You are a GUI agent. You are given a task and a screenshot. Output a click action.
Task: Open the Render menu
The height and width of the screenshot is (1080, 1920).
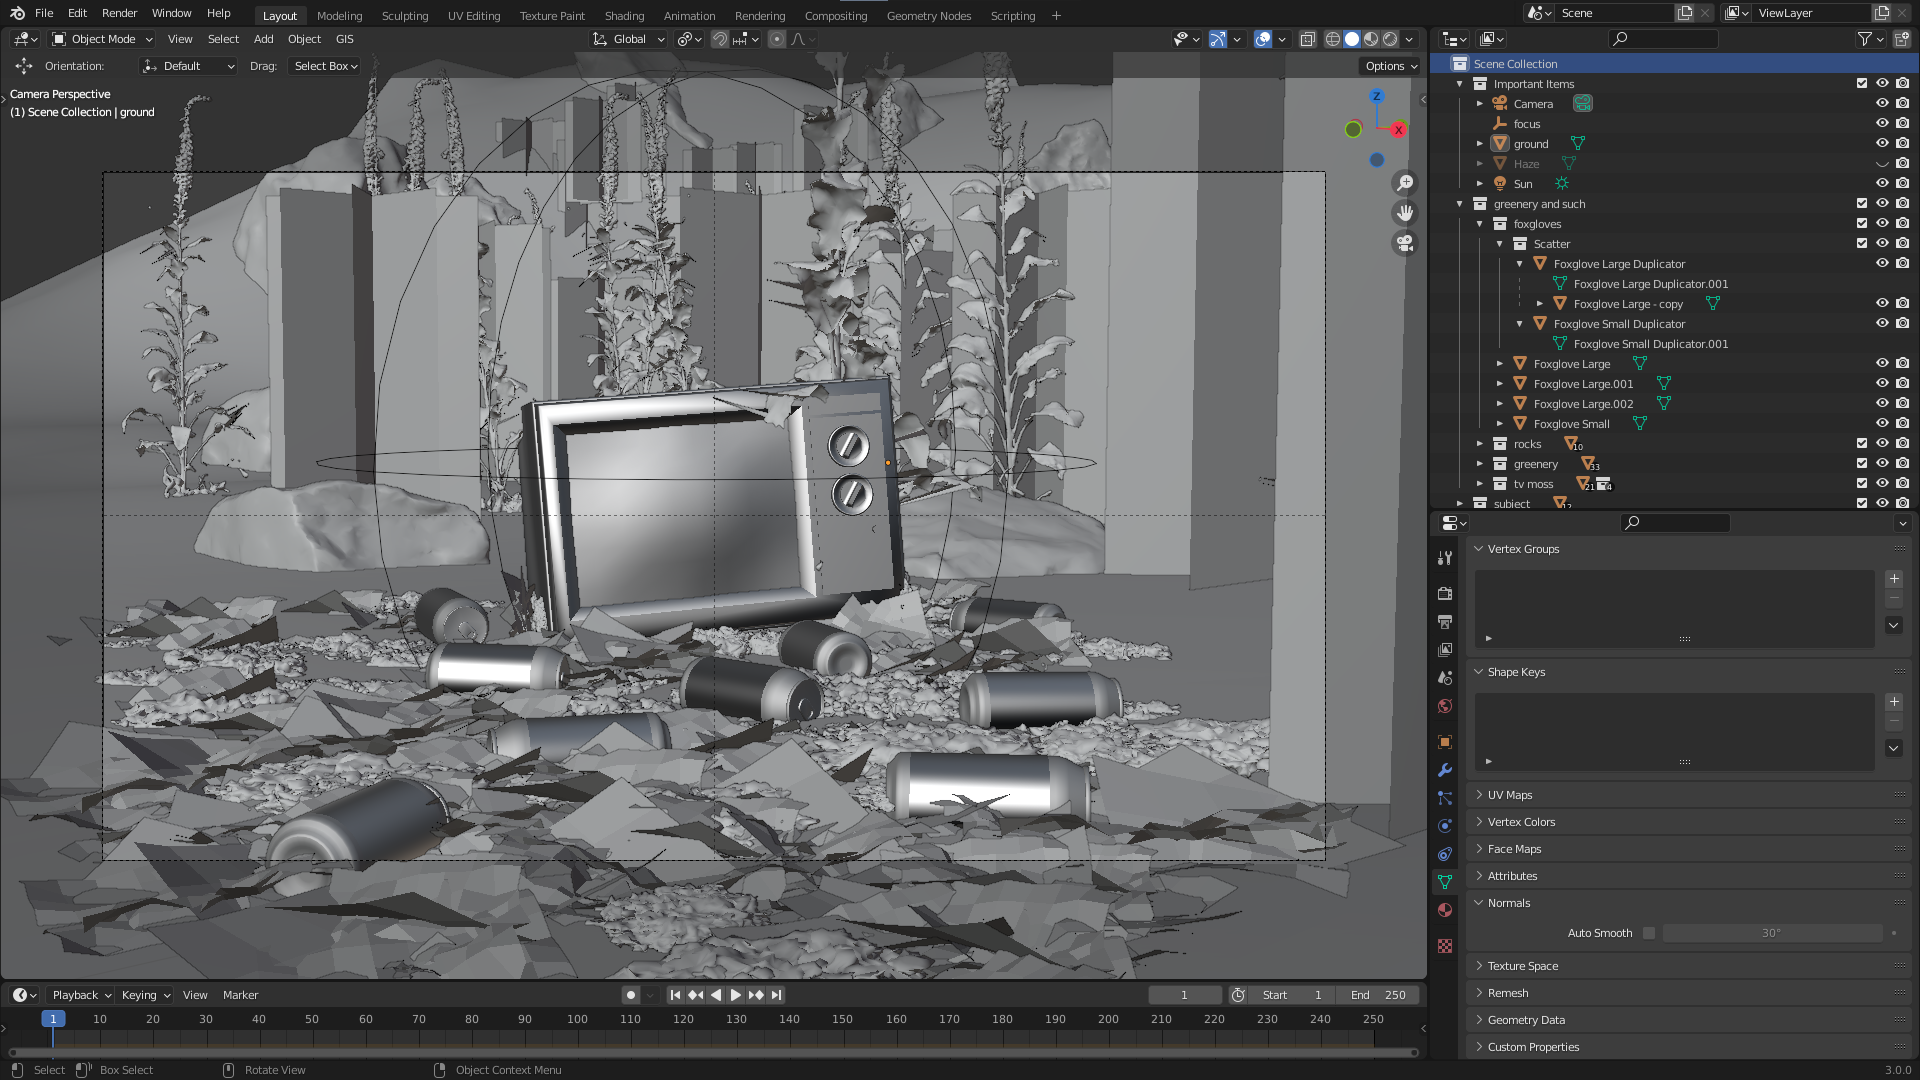119,13
